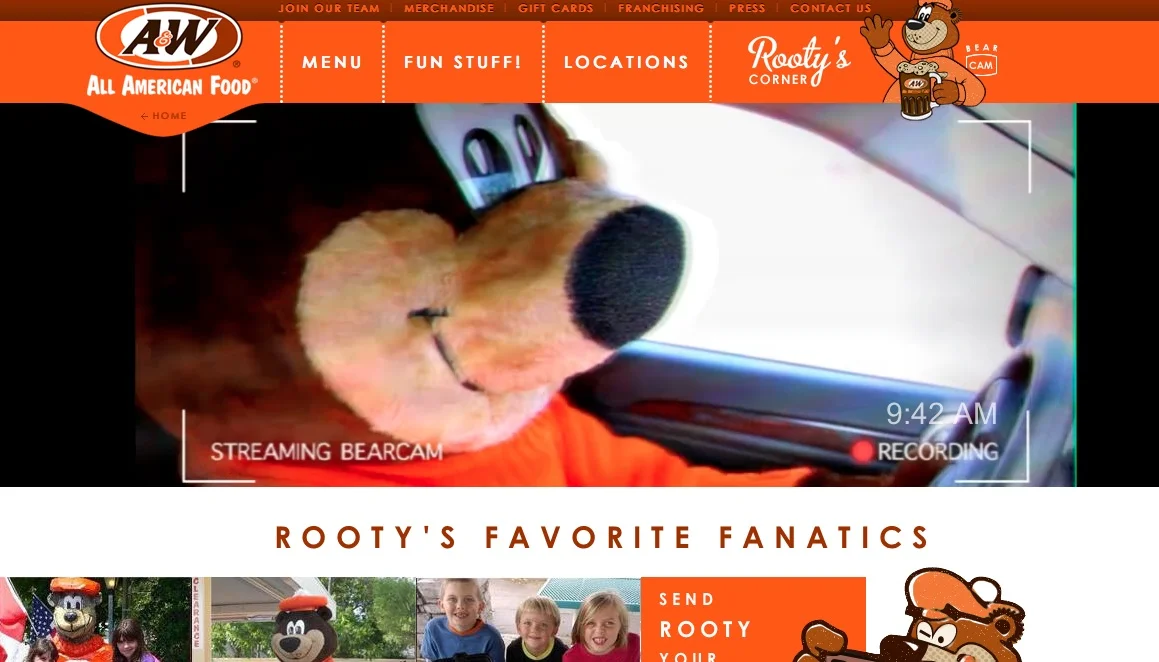Open the MERCHANDISE link

449,8
